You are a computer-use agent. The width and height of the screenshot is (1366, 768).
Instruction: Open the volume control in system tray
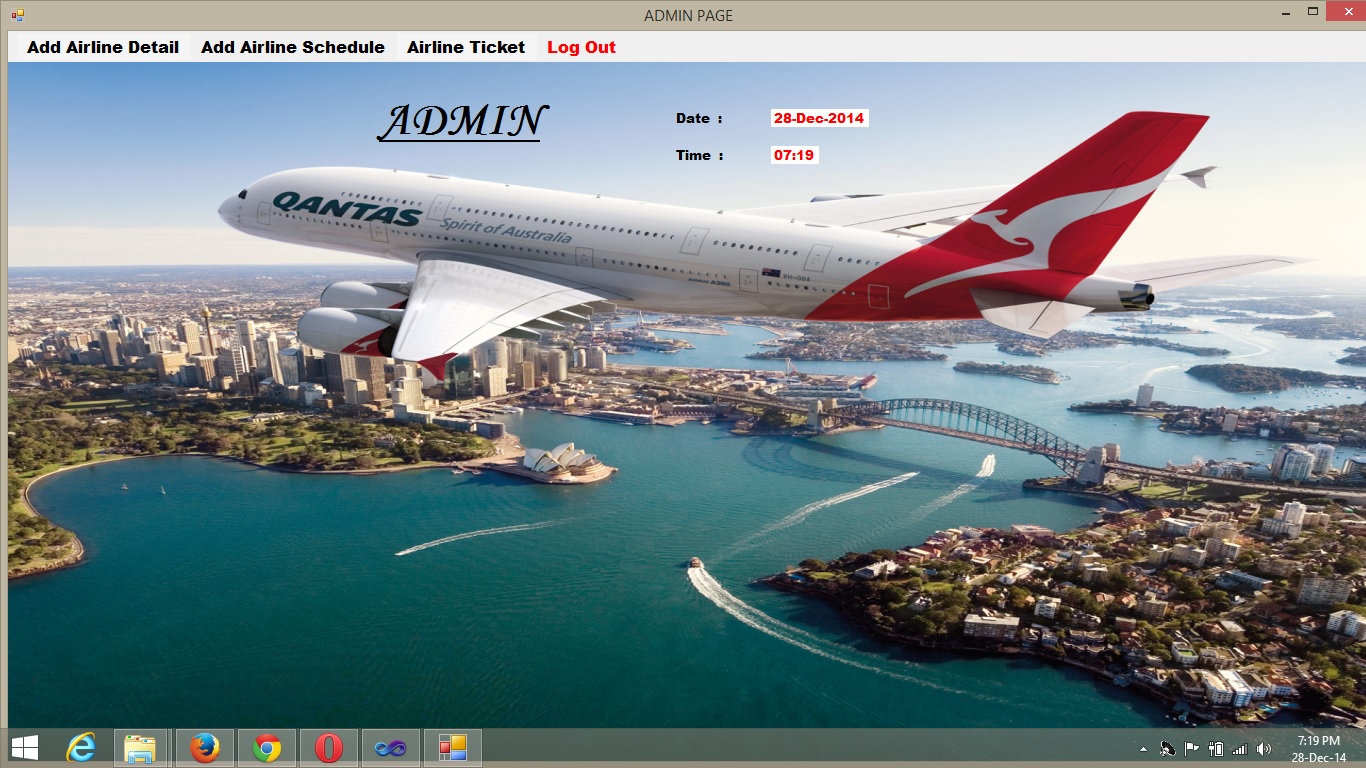tap(1264, 748)
